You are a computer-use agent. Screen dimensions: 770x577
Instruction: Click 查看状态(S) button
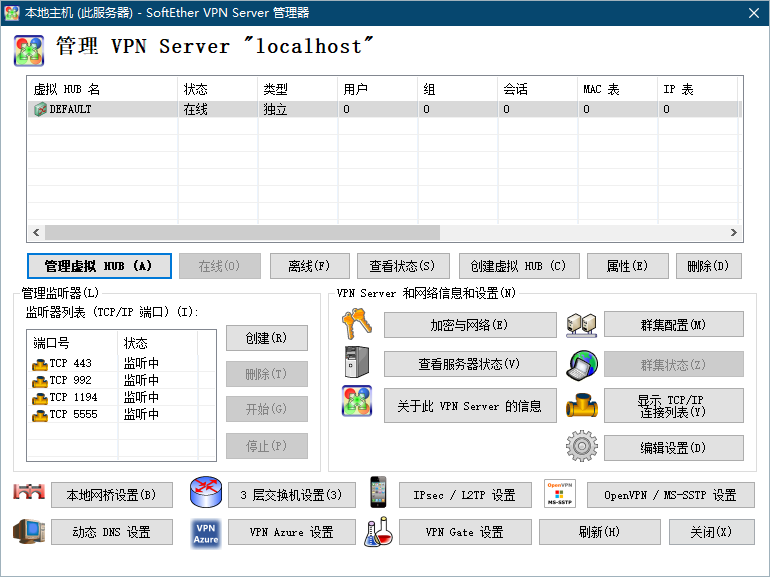click(403, 266)
